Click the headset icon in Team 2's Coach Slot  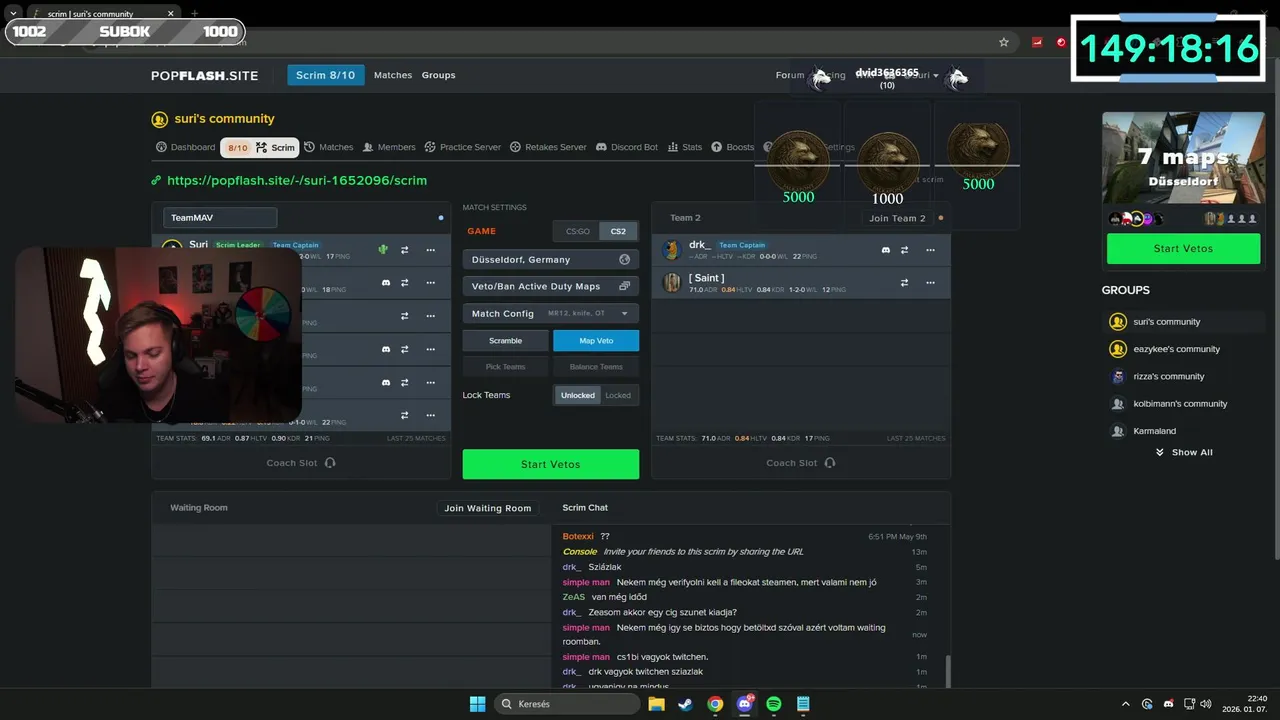click(830, 463)
